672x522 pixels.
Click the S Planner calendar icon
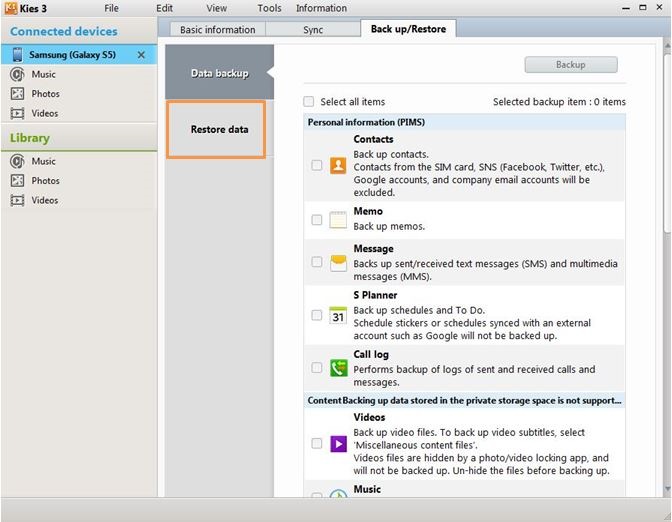coord(338,315)
